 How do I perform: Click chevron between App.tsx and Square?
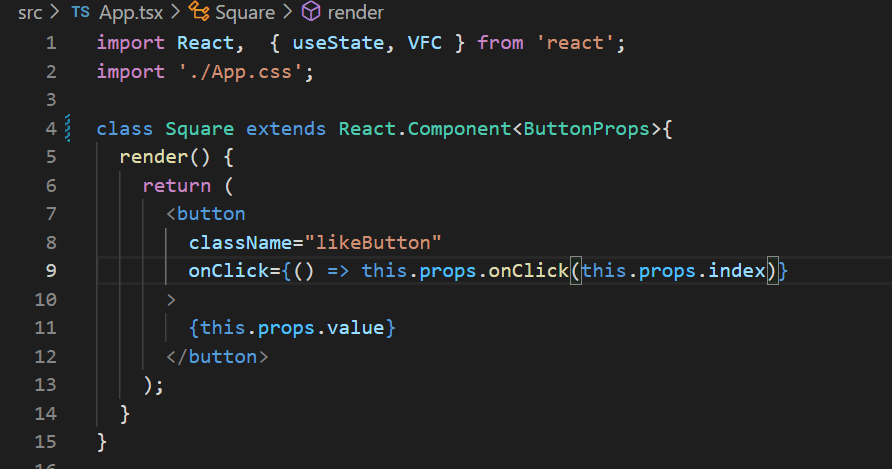pos(175,12)
